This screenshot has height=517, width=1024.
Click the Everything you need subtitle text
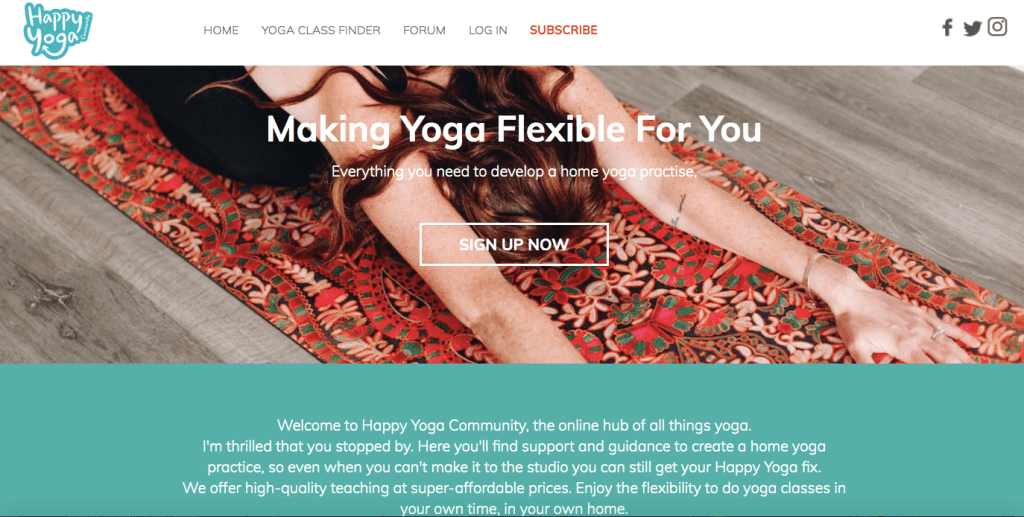[514, 172]
